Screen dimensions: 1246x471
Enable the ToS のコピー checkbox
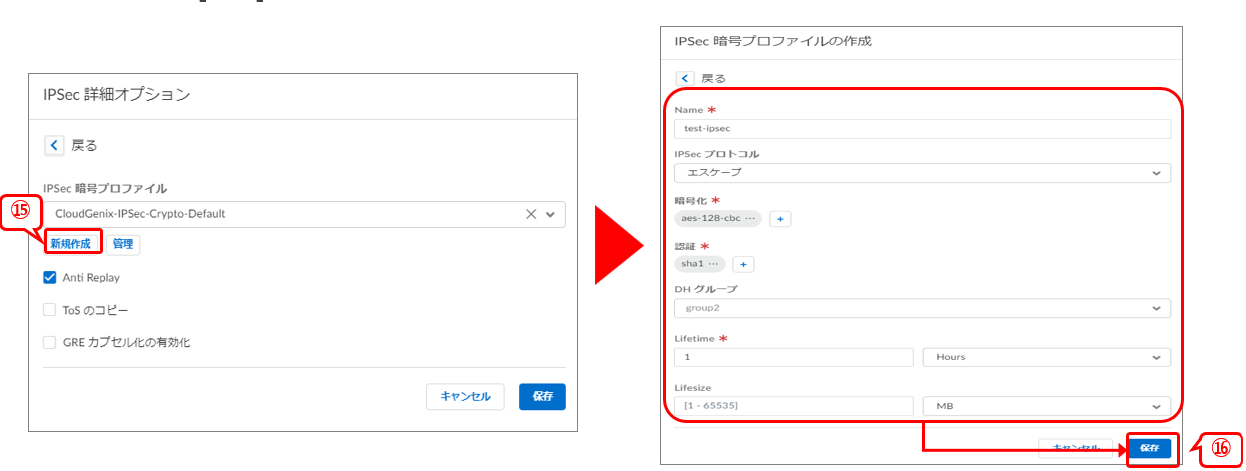pos(50,310)
